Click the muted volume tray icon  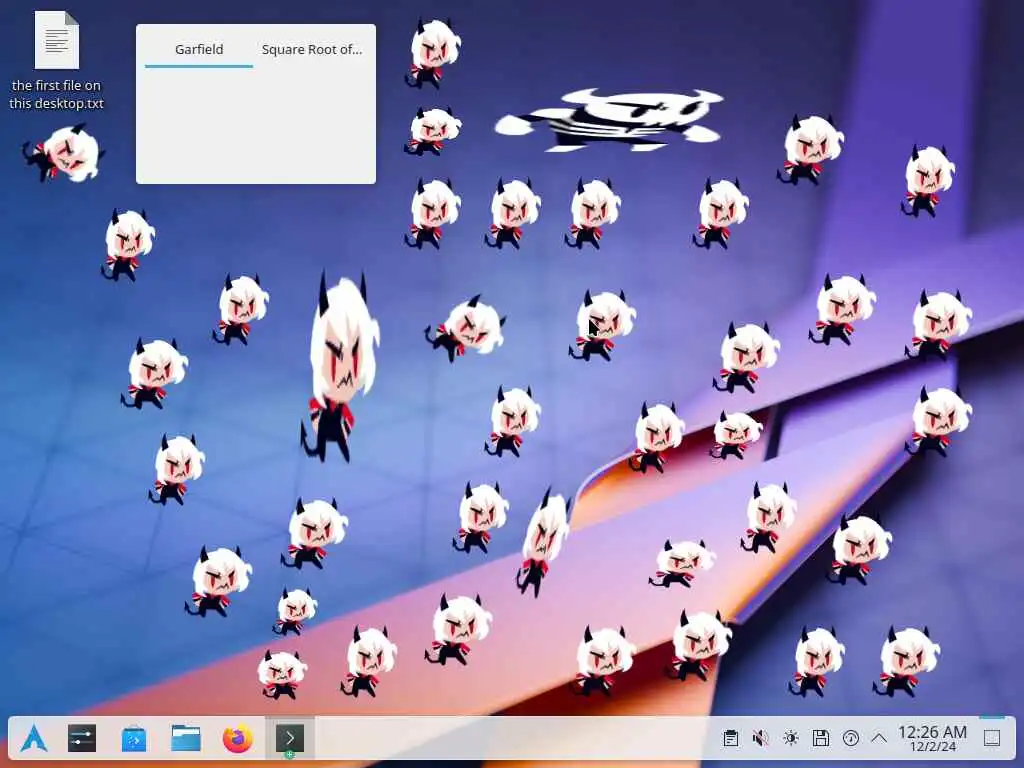760,739
